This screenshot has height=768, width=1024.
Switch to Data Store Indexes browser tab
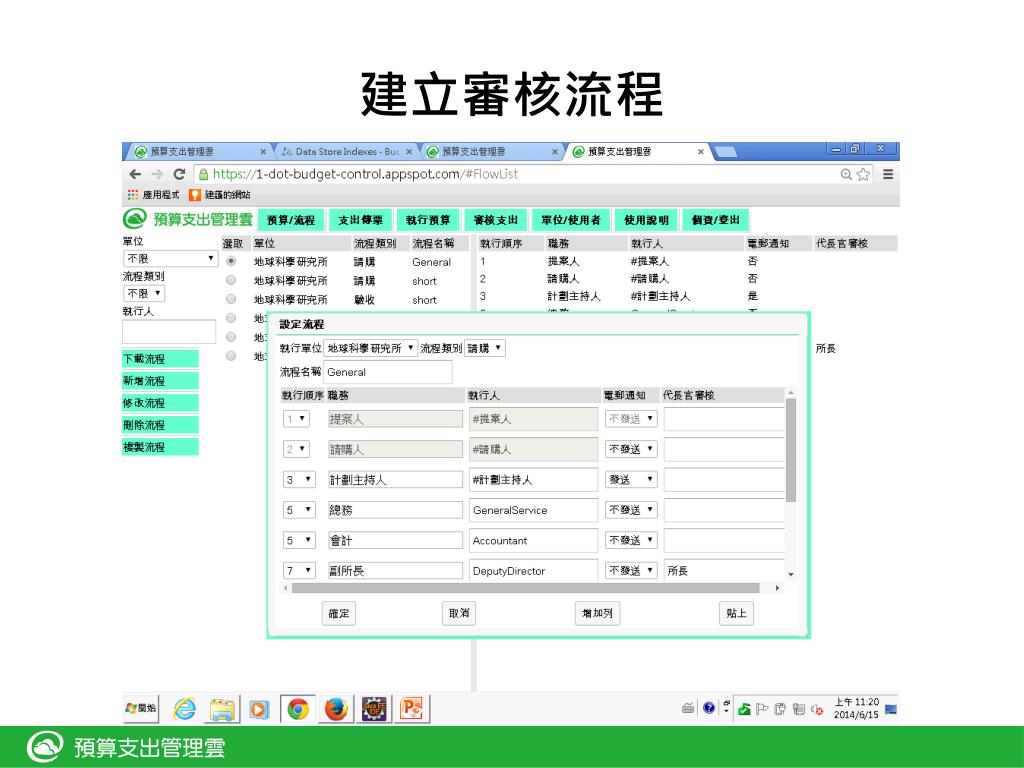tap(347, 152)
